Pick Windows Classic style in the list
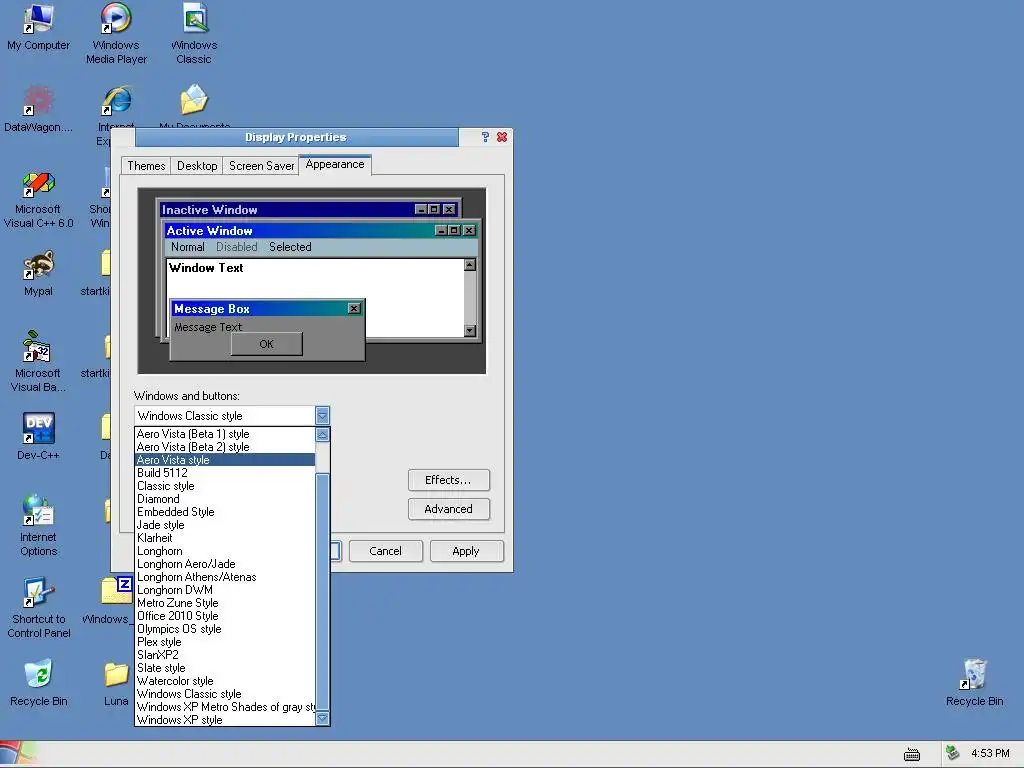This screenshot has height=768, width=1024. pos(225,694)
